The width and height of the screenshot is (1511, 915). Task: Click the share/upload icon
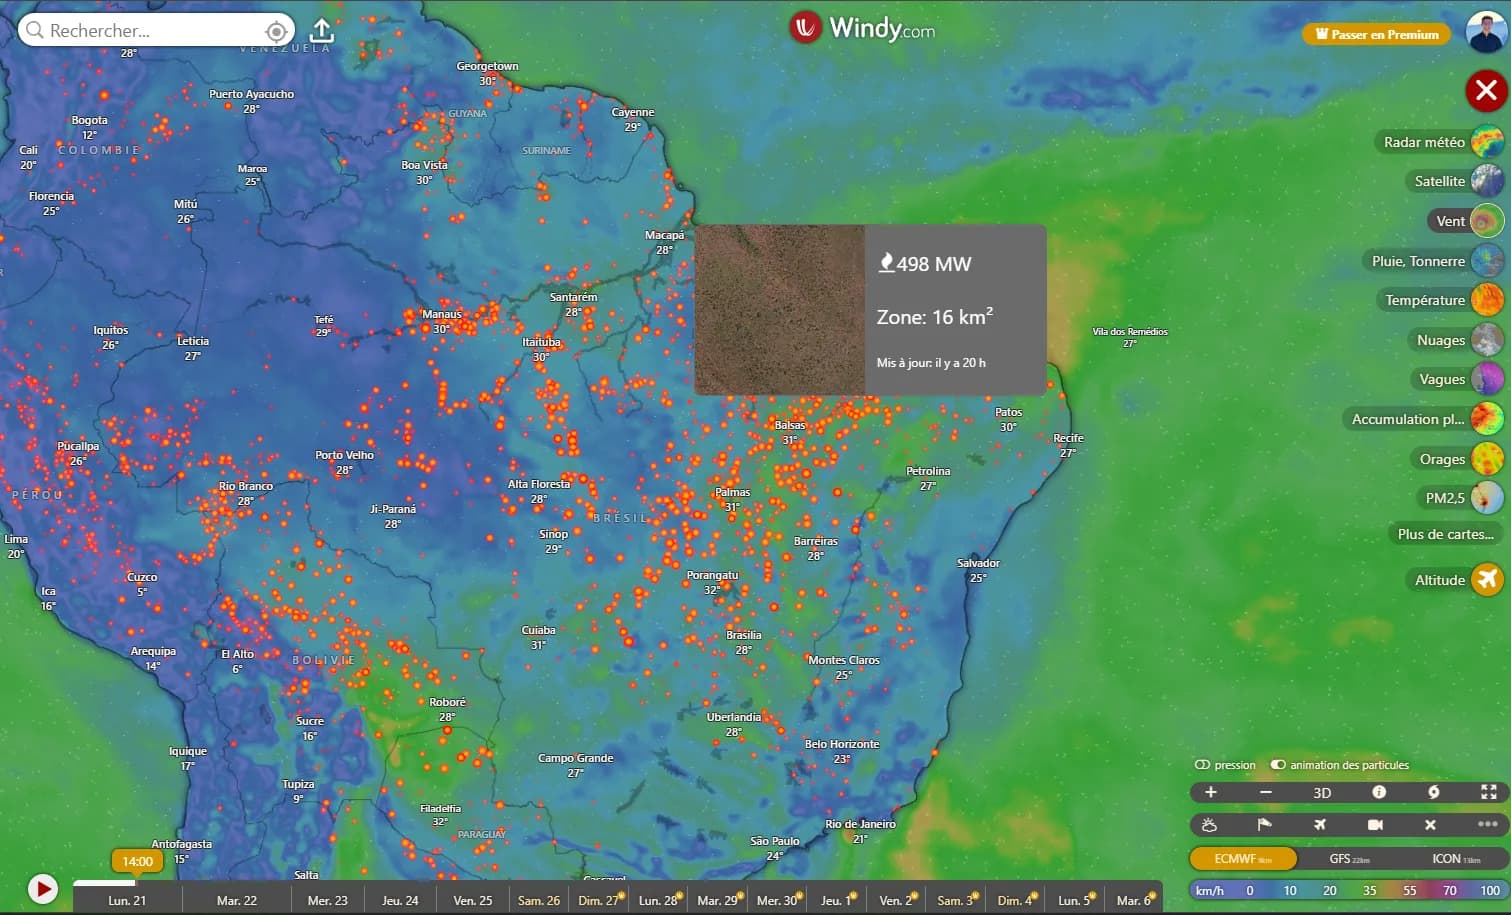pos(322,30)
